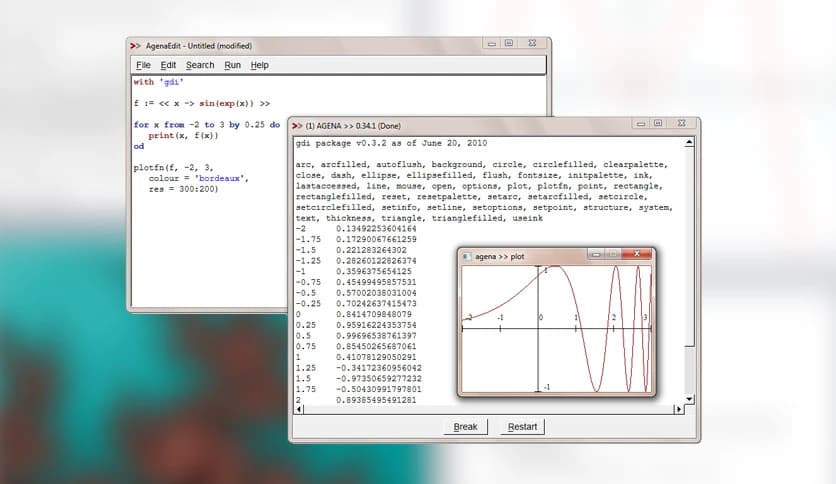Click the line "with 'gdi'" in editor
836x484 pixels.
click(x=158, y=82)
